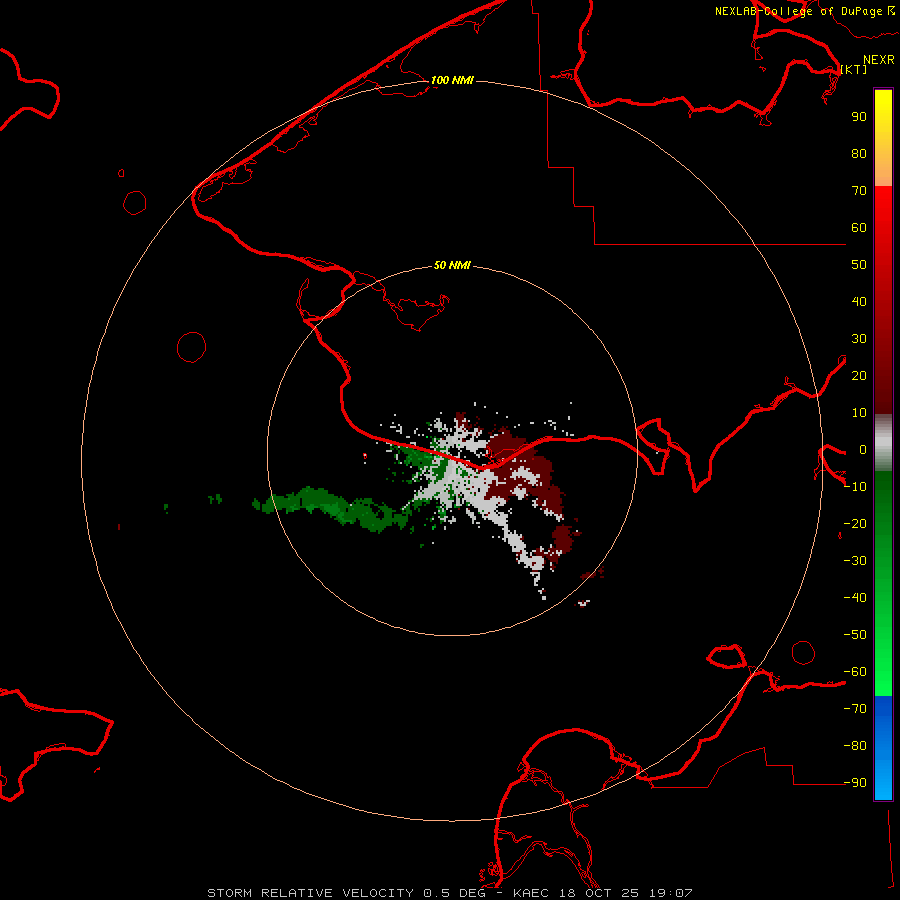900x900 pixels.
Task: Click the positive 70 scale label
Action: tap(859, 191)
